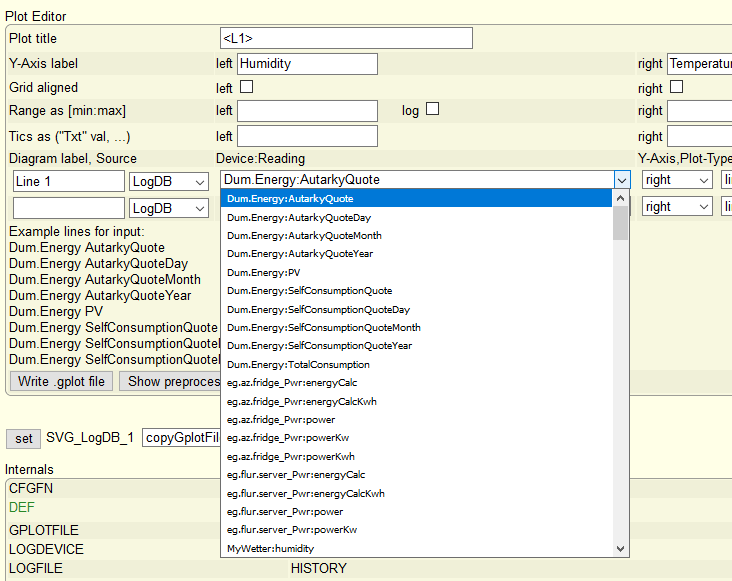Choose Dum.Energy:SelfConsumptionQuoteMonth option

416,328
